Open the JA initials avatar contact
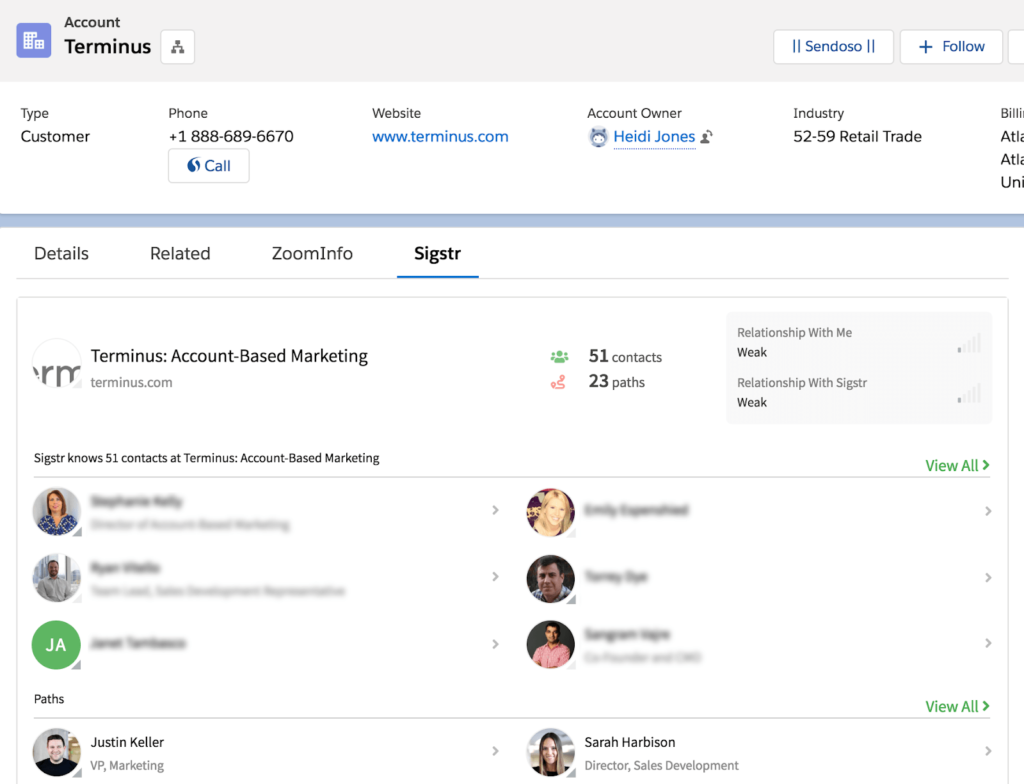Image resolution: width=1024 pixels, height=784 pixels. click(56, 645)
